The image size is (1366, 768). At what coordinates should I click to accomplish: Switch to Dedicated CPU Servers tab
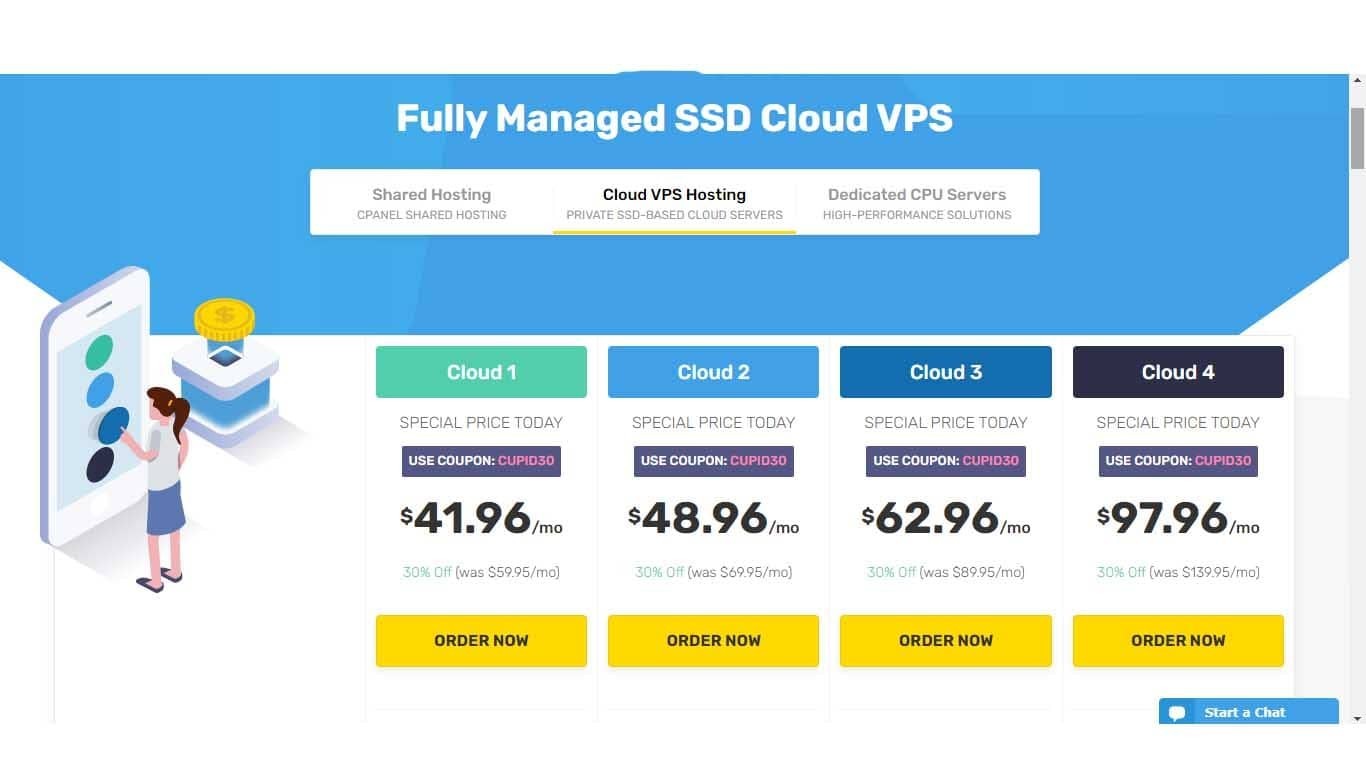point(917,202)
